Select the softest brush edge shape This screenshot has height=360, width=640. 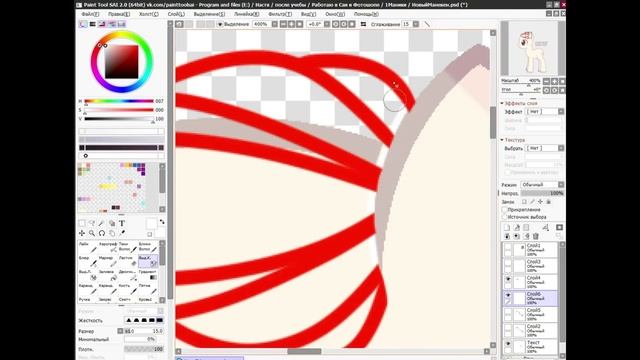tap(129, 320)
